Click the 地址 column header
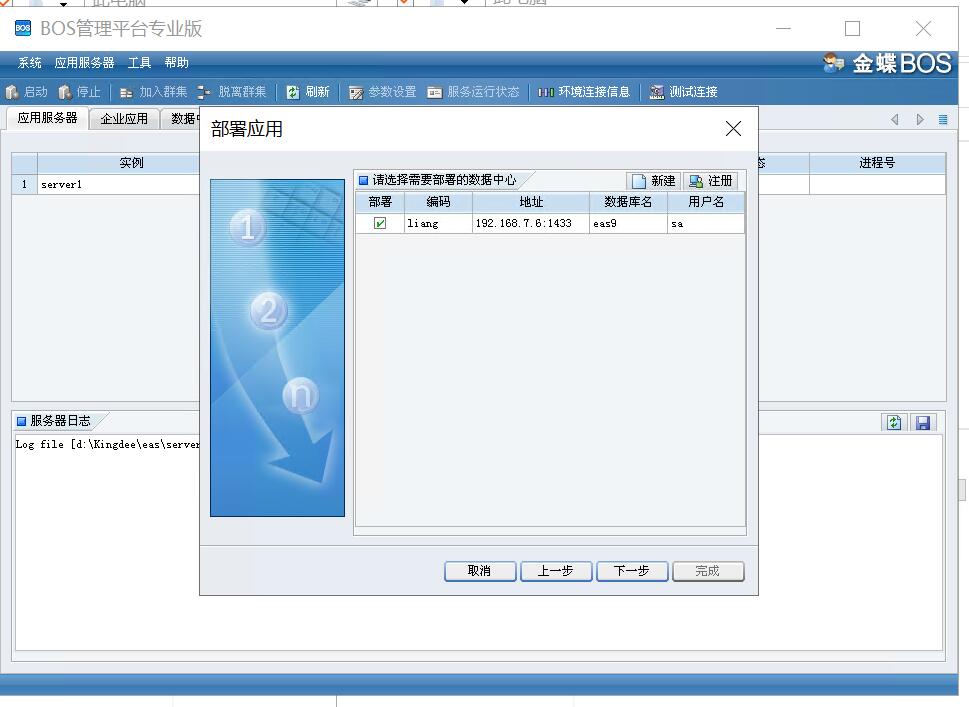Screen dimensions: 969x707 (531, 202)
